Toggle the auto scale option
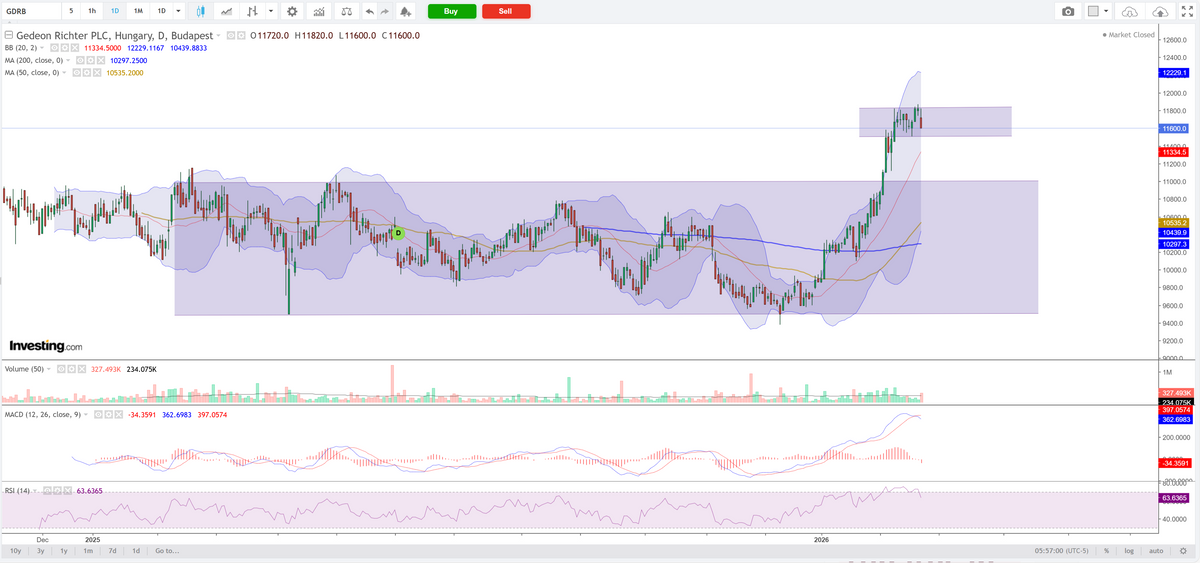1200x563 pixels. coord(1156,551)
